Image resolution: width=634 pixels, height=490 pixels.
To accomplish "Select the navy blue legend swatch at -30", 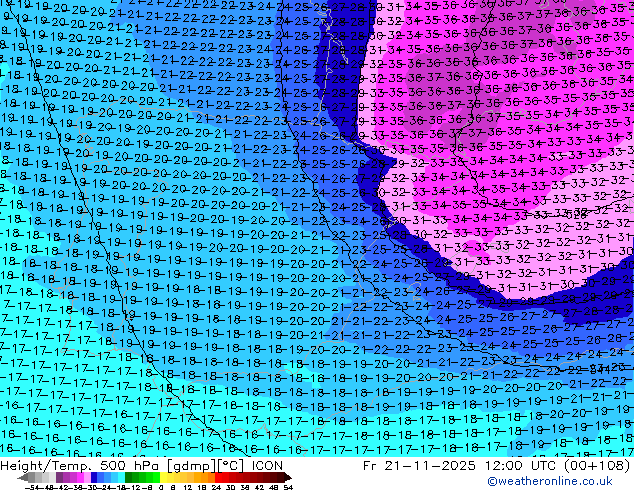I will (x=94, y=477).
